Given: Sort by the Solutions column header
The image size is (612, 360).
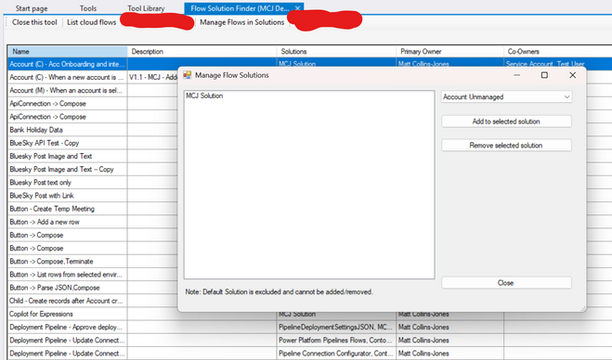Looking at the screenshot, I should tap(336, 51).
